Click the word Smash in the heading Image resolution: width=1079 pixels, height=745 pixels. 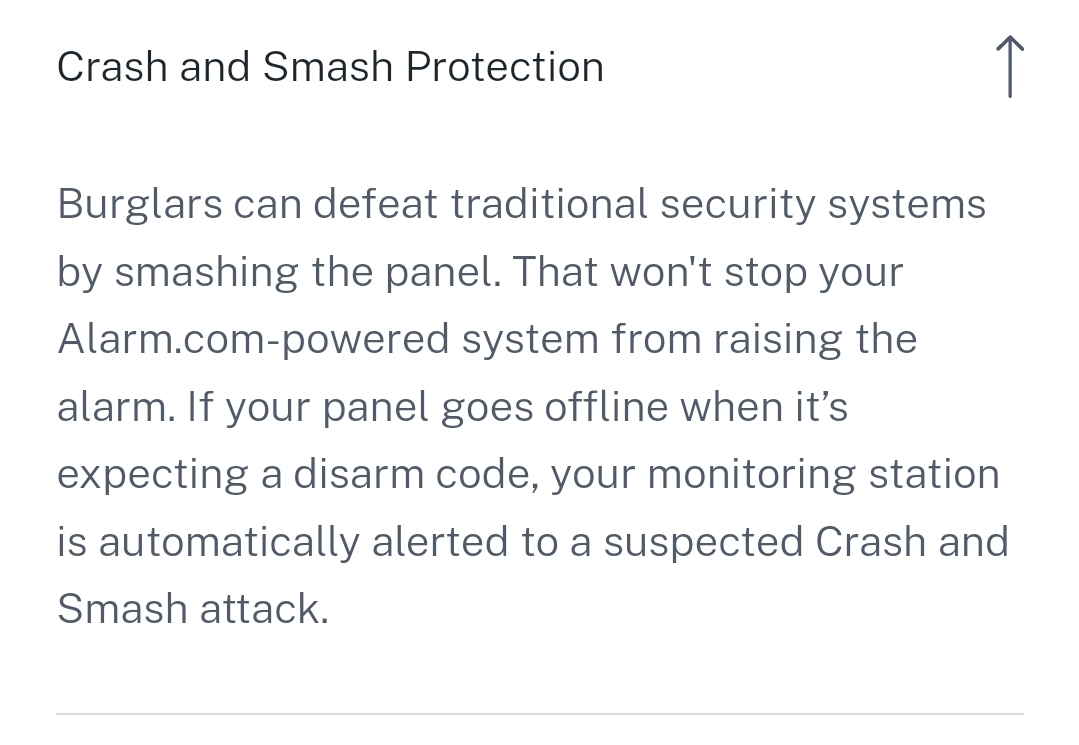click(x=329, y=67)
